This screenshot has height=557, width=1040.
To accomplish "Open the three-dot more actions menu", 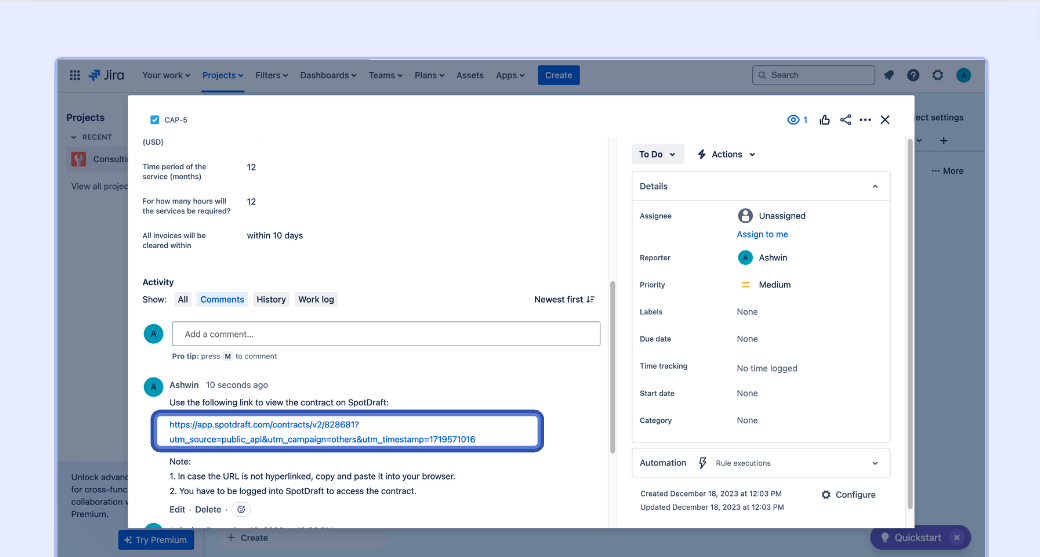I will tap(865, 120).
